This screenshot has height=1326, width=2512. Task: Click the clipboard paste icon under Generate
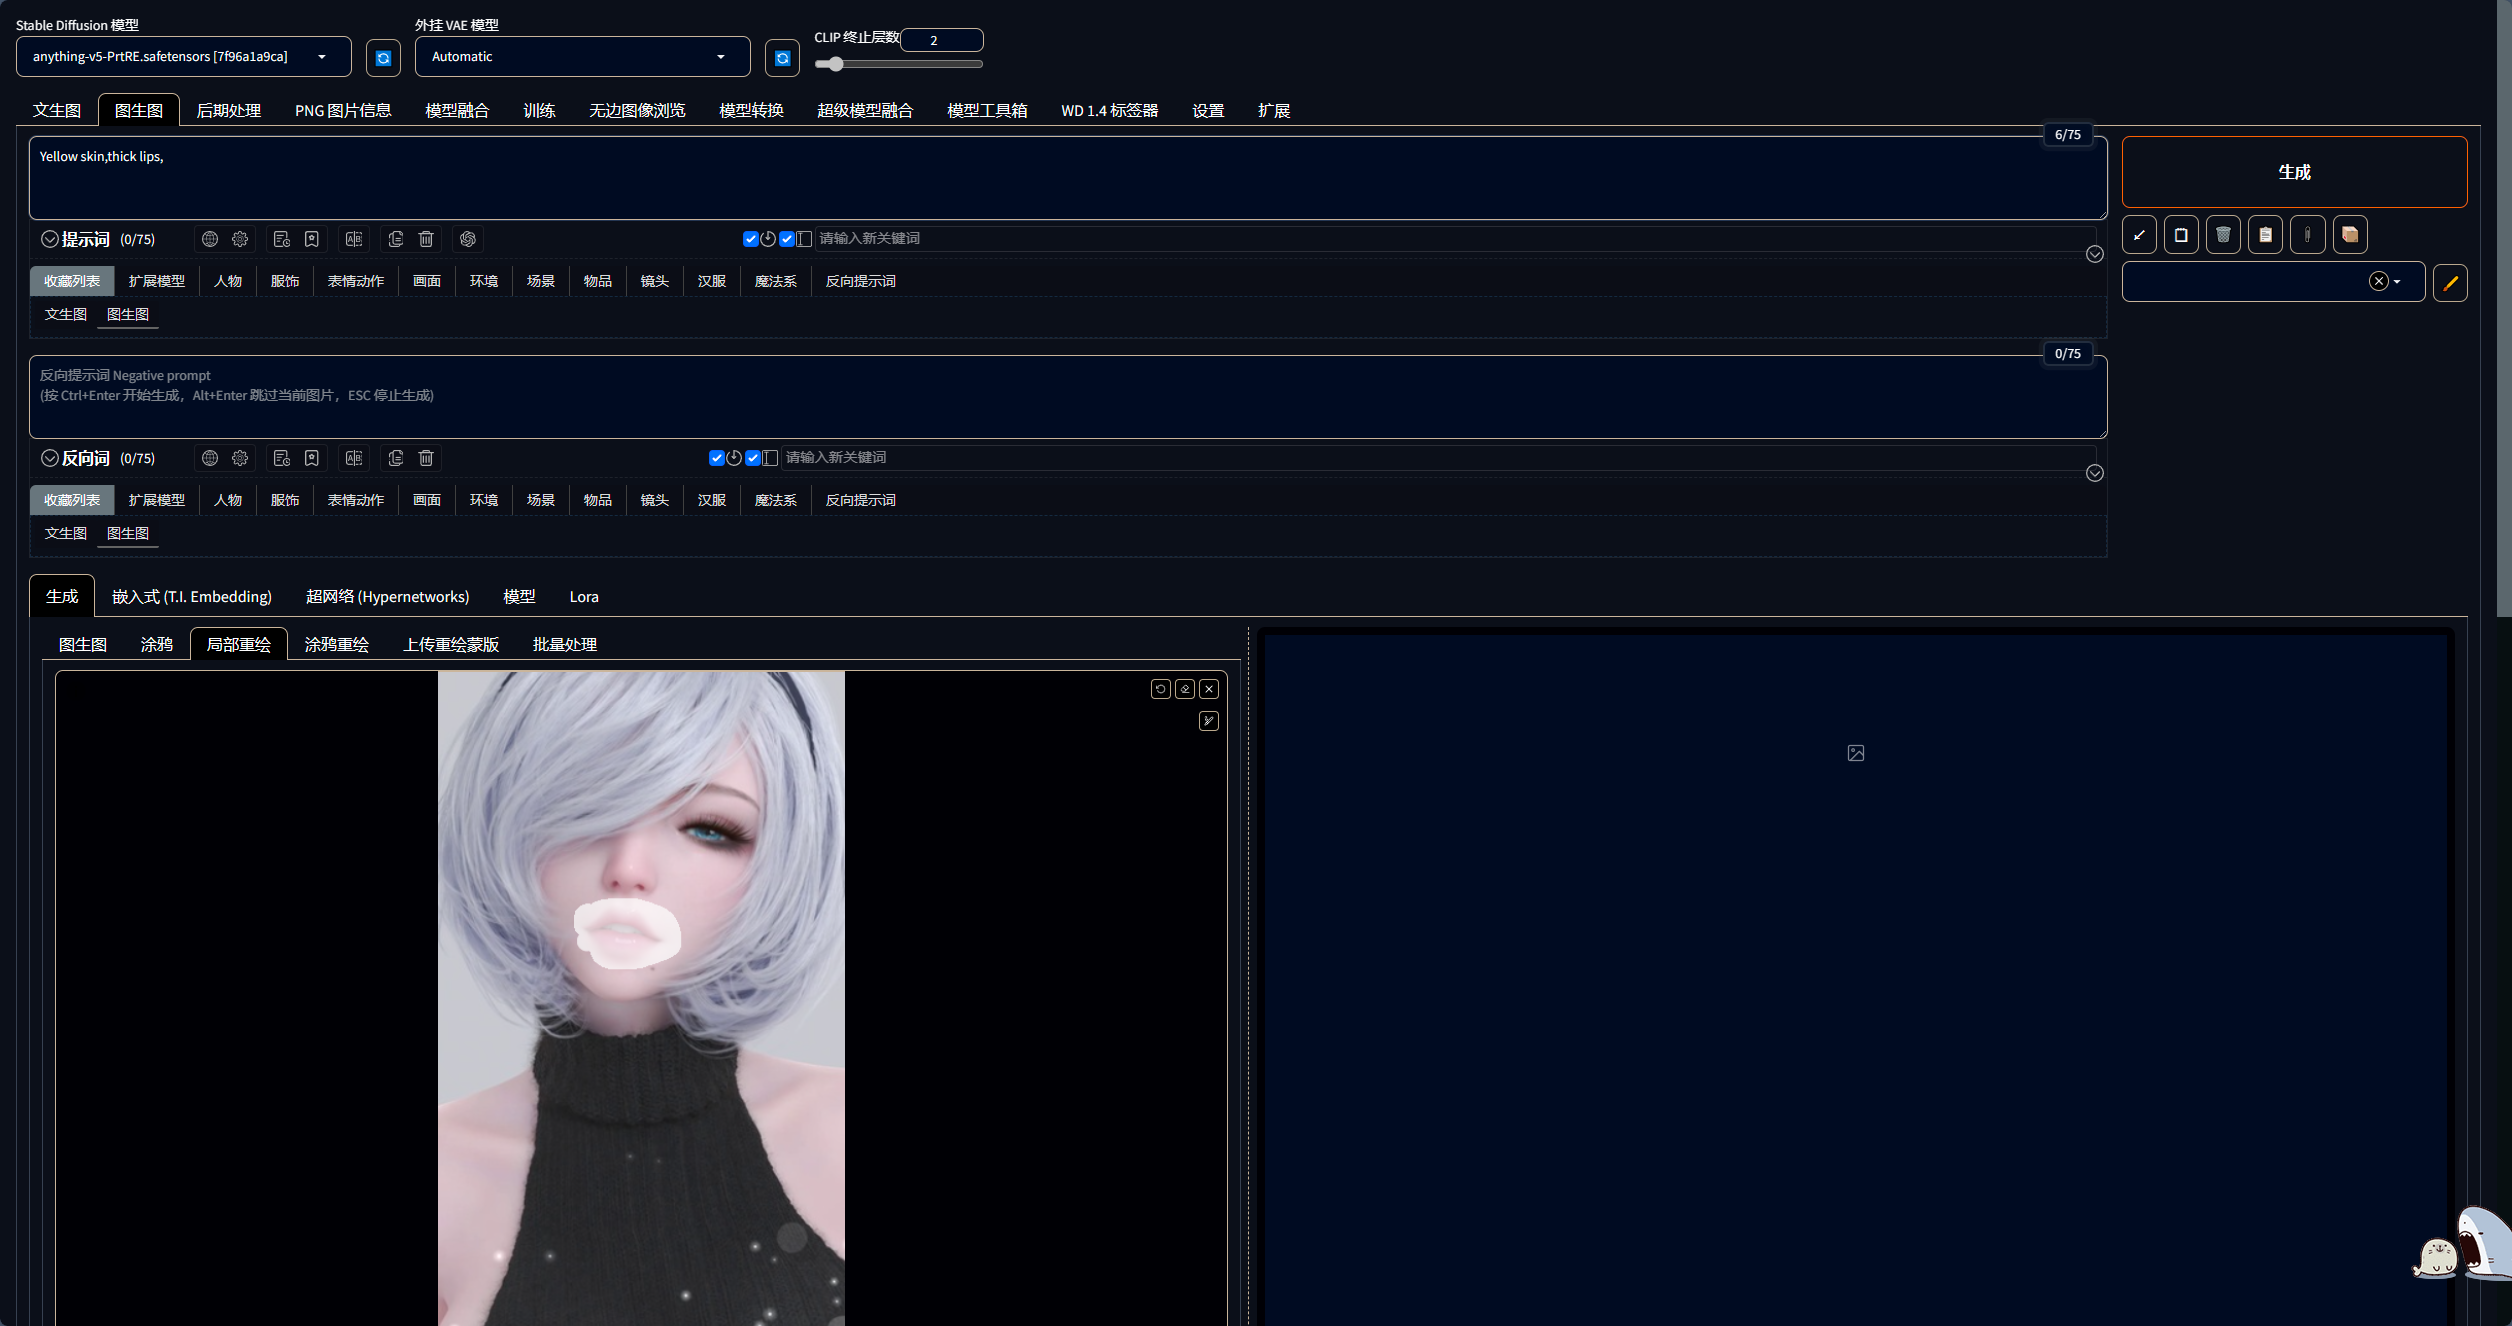(x=2265, y=235)
